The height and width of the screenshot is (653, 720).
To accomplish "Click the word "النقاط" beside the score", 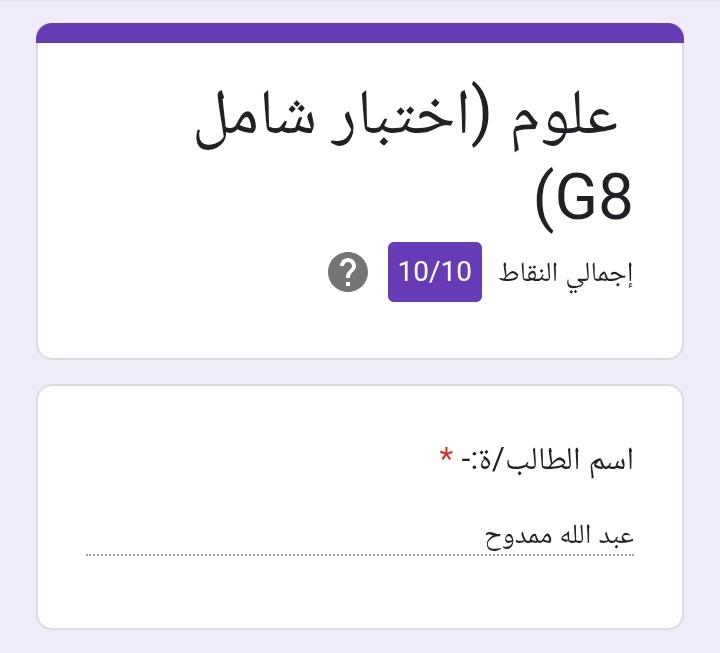I will pyautogui.click(x=533, y=273).
